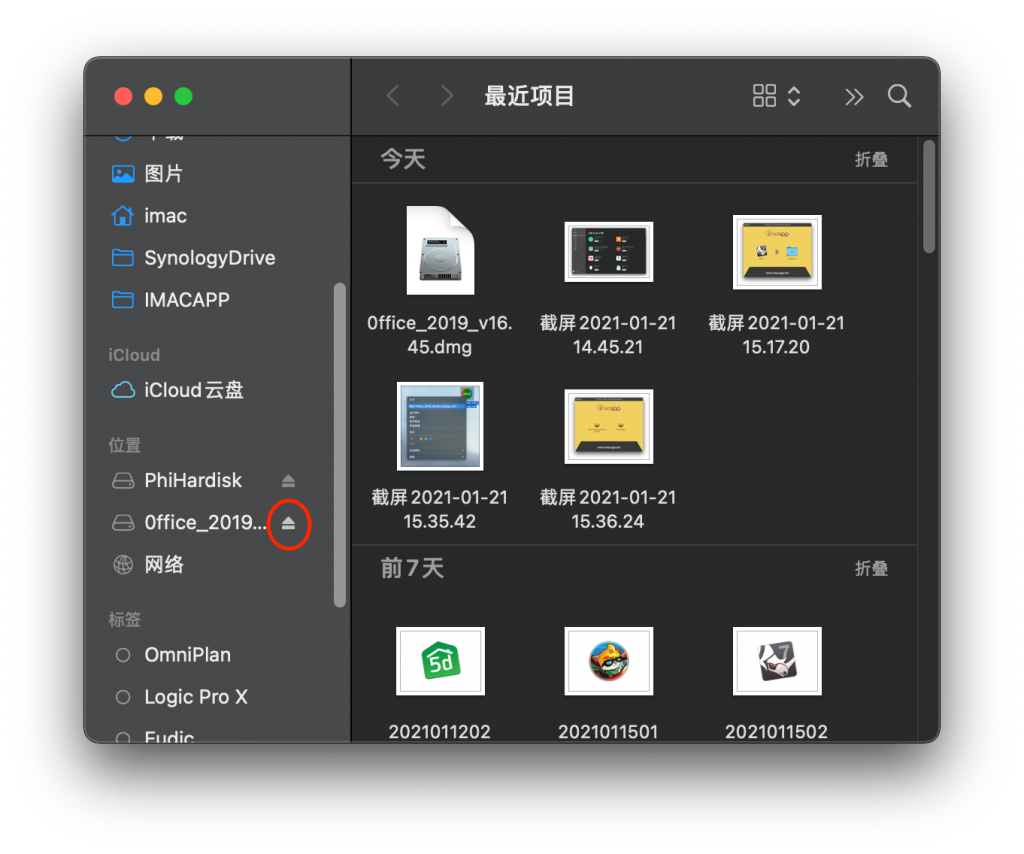1024x854 pixels.
Task: Select the Office_2019_v16.45.dmg file icon
Action: [x=440, y=251]
